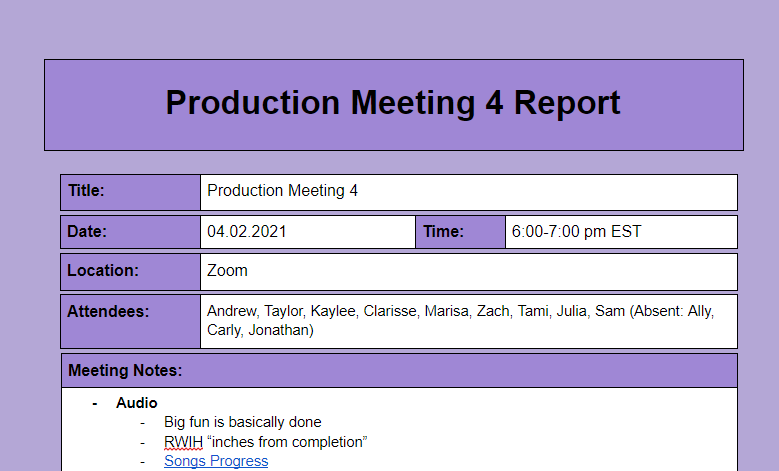Click the Big fun is basically done line

pos(242,422)
